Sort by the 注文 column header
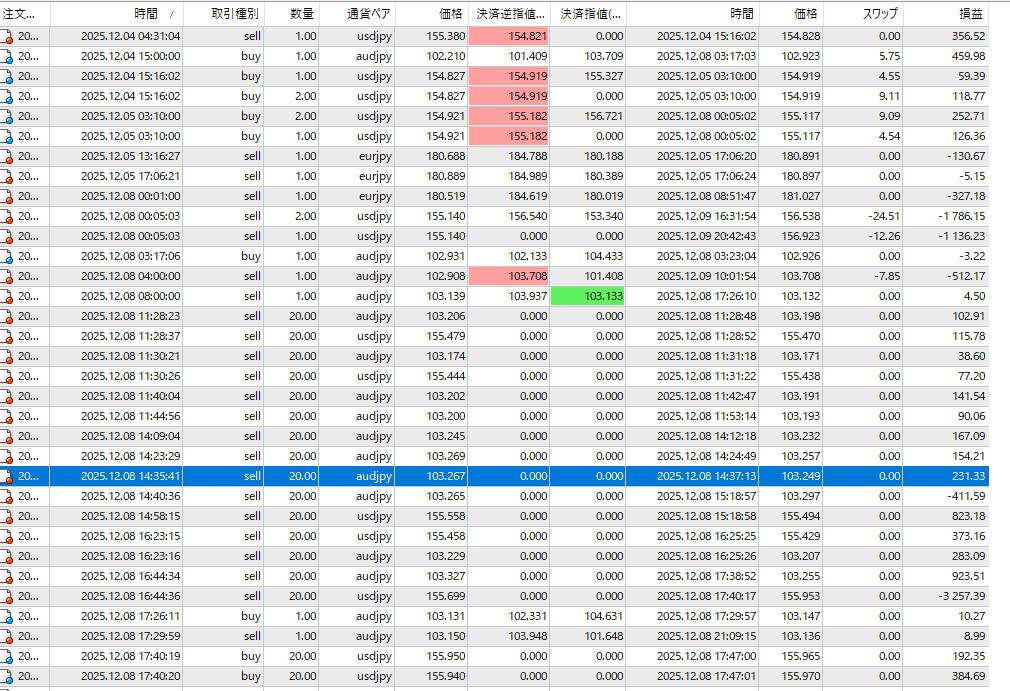This screenshot has width=1010, height=691. coord(25,14)
